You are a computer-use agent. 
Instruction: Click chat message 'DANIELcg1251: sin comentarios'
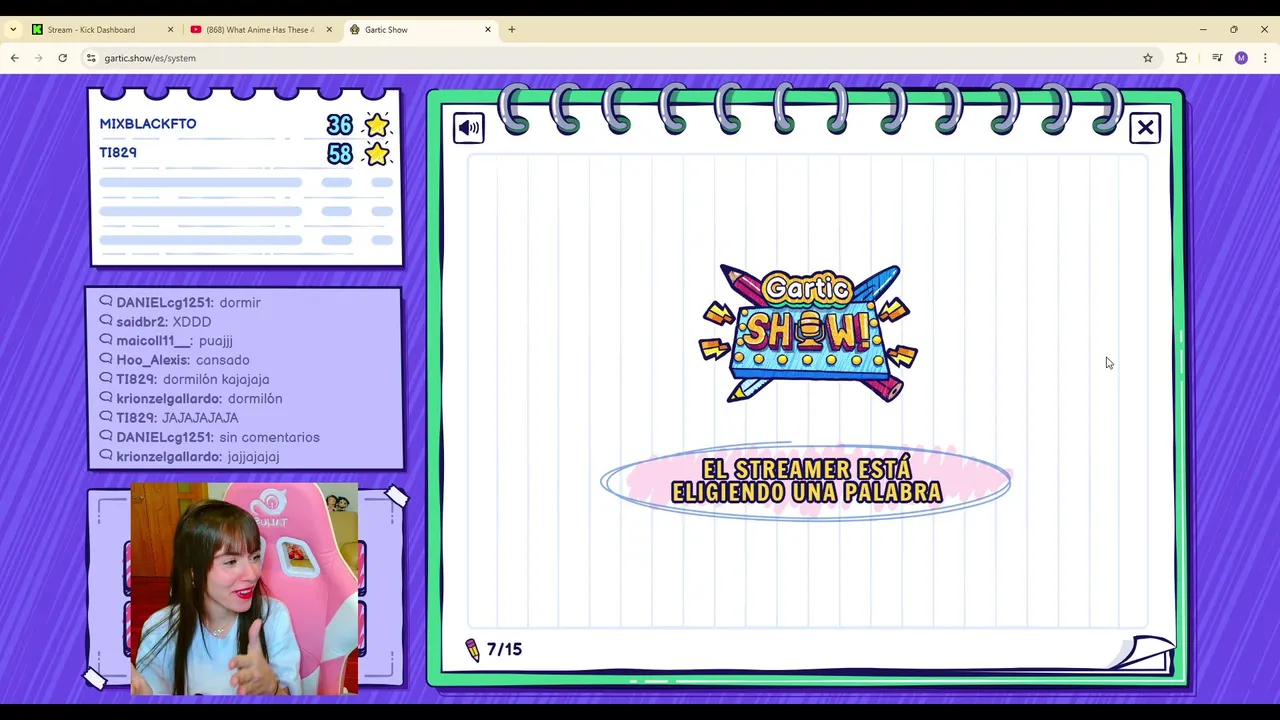pyautogui.click(x=210, y=437)
